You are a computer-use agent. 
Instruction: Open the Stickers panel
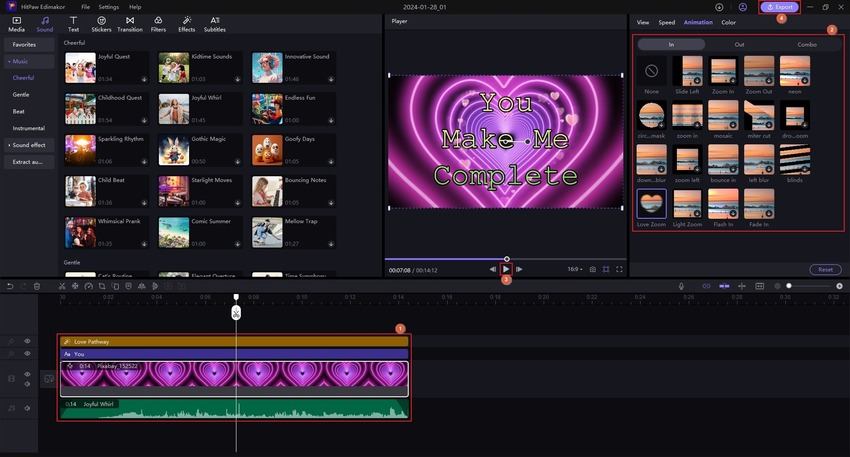click(101, 24)
